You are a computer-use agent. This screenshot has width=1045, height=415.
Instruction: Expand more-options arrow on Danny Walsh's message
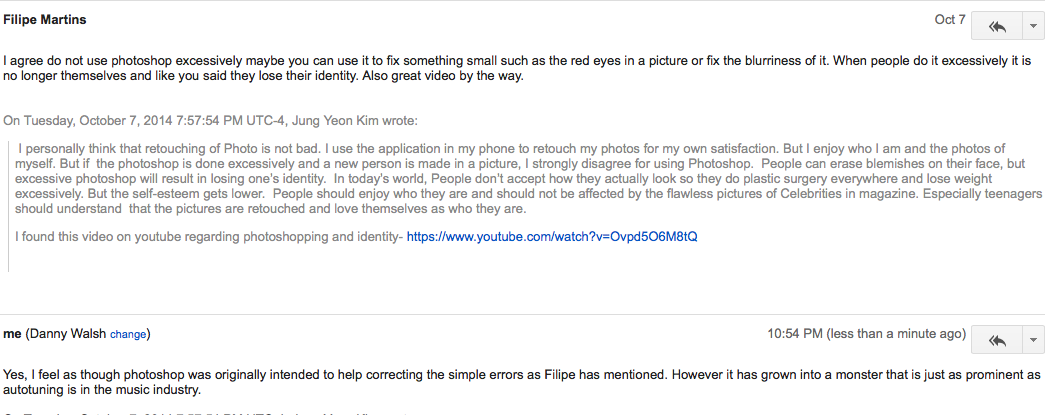pyautogui.click(x=1033, y=340)
